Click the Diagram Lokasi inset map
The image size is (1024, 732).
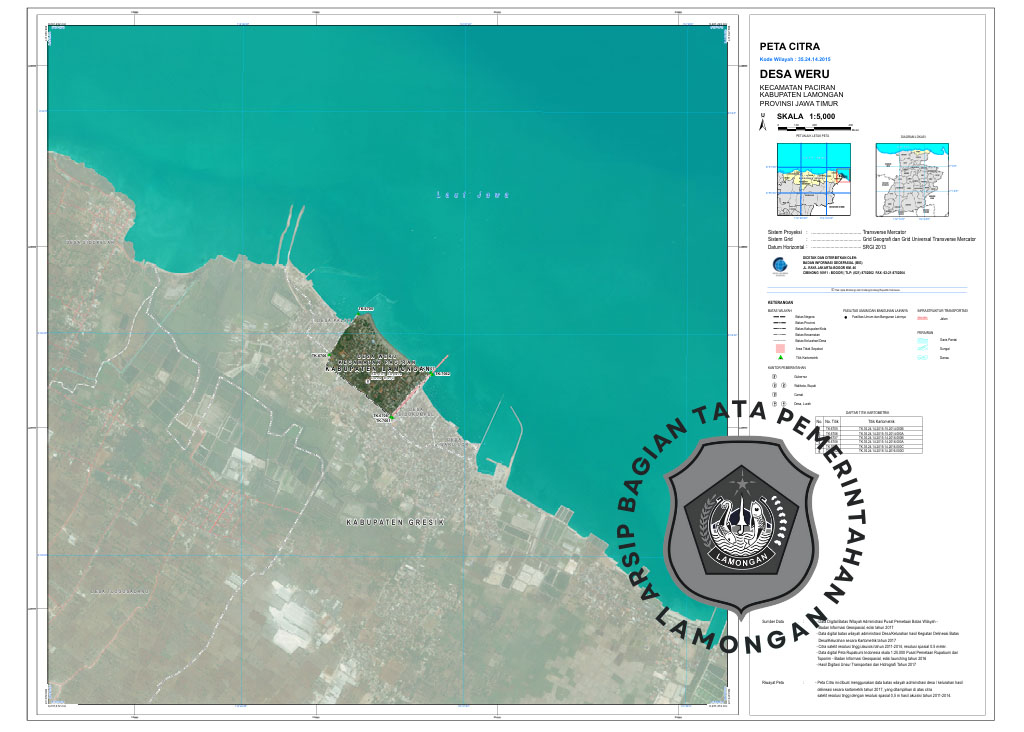tap(913, 179)
